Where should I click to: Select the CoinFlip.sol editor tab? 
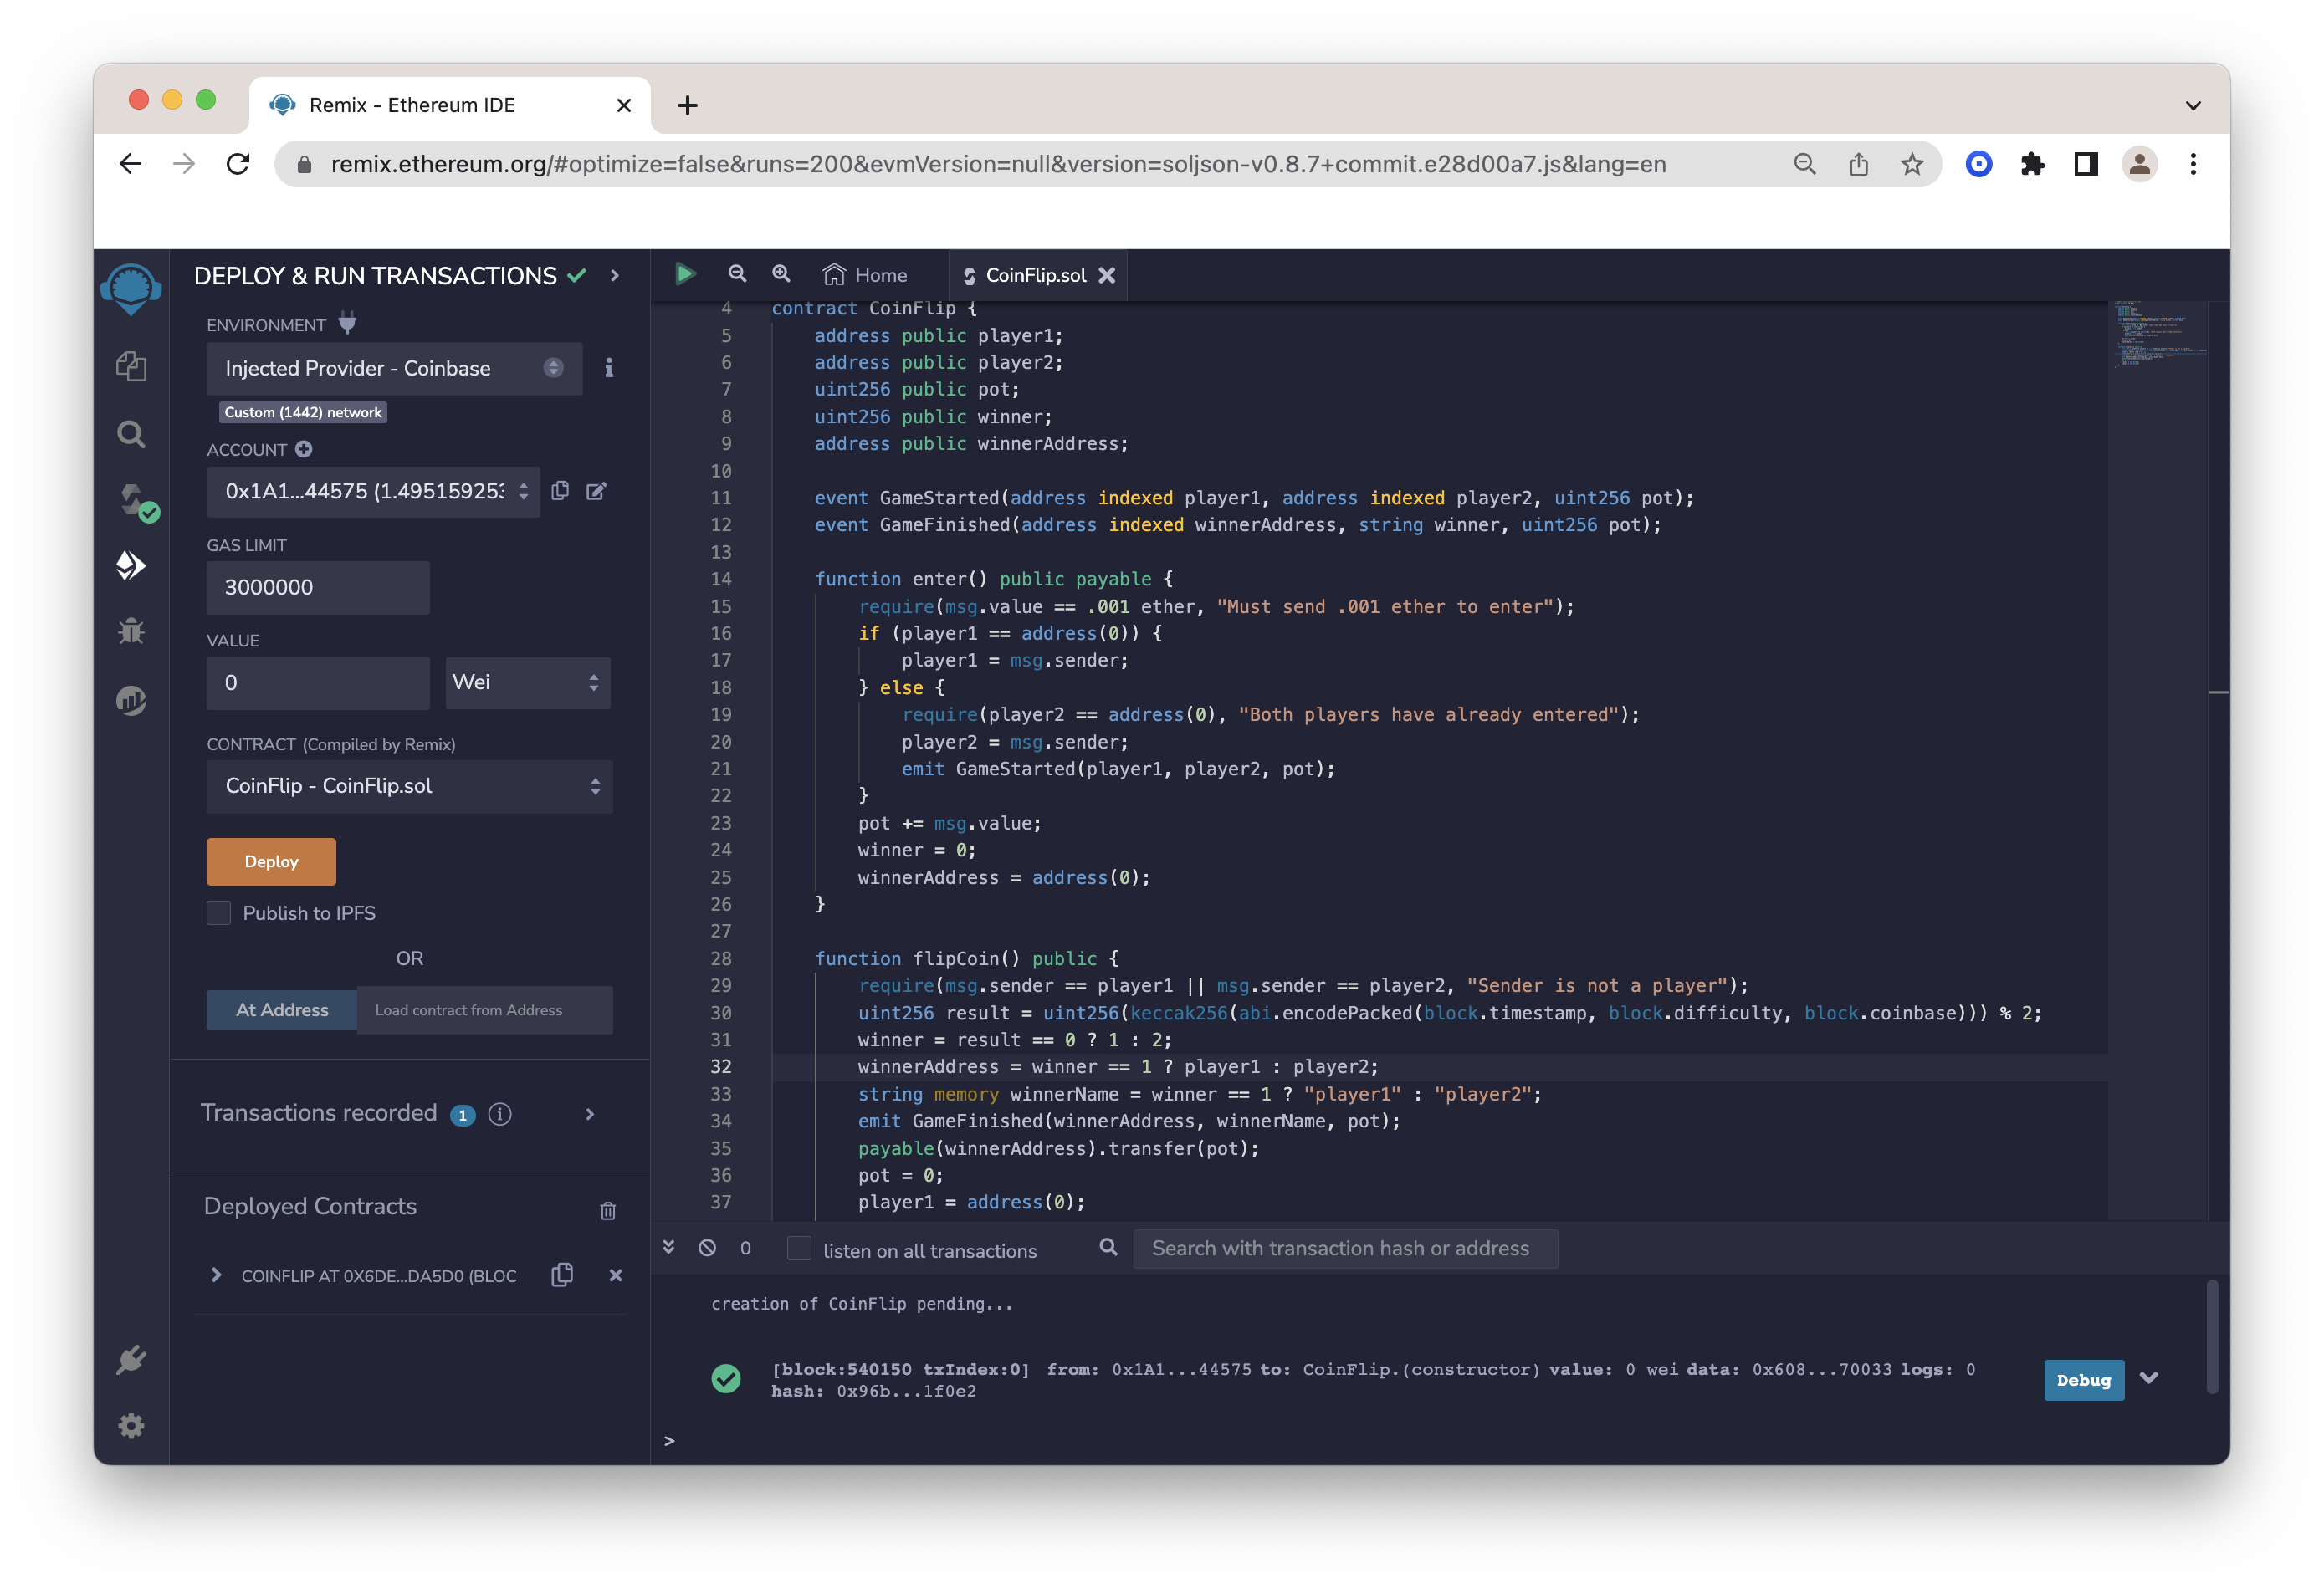tap(1034, 275)
